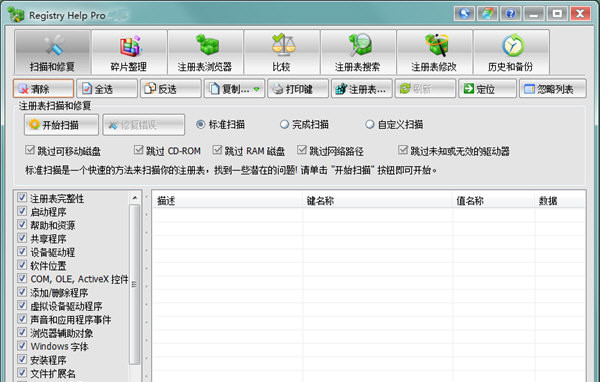The height and width of the screenshot is (382, 600).
Task: Uncheck 启动程序 in scan list
Action: click(x=22, y=211)
